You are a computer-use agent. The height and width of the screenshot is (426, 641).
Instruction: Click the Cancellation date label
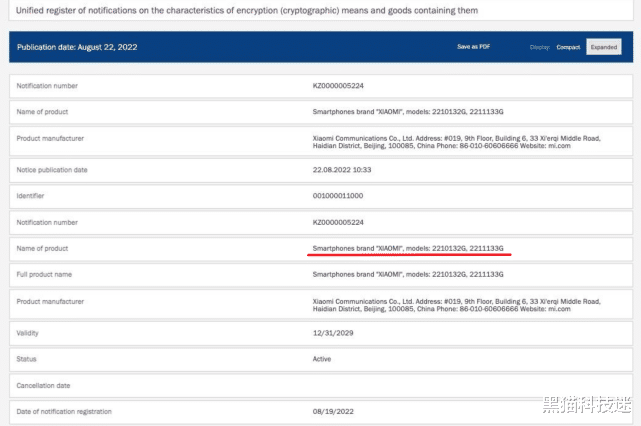43,386
